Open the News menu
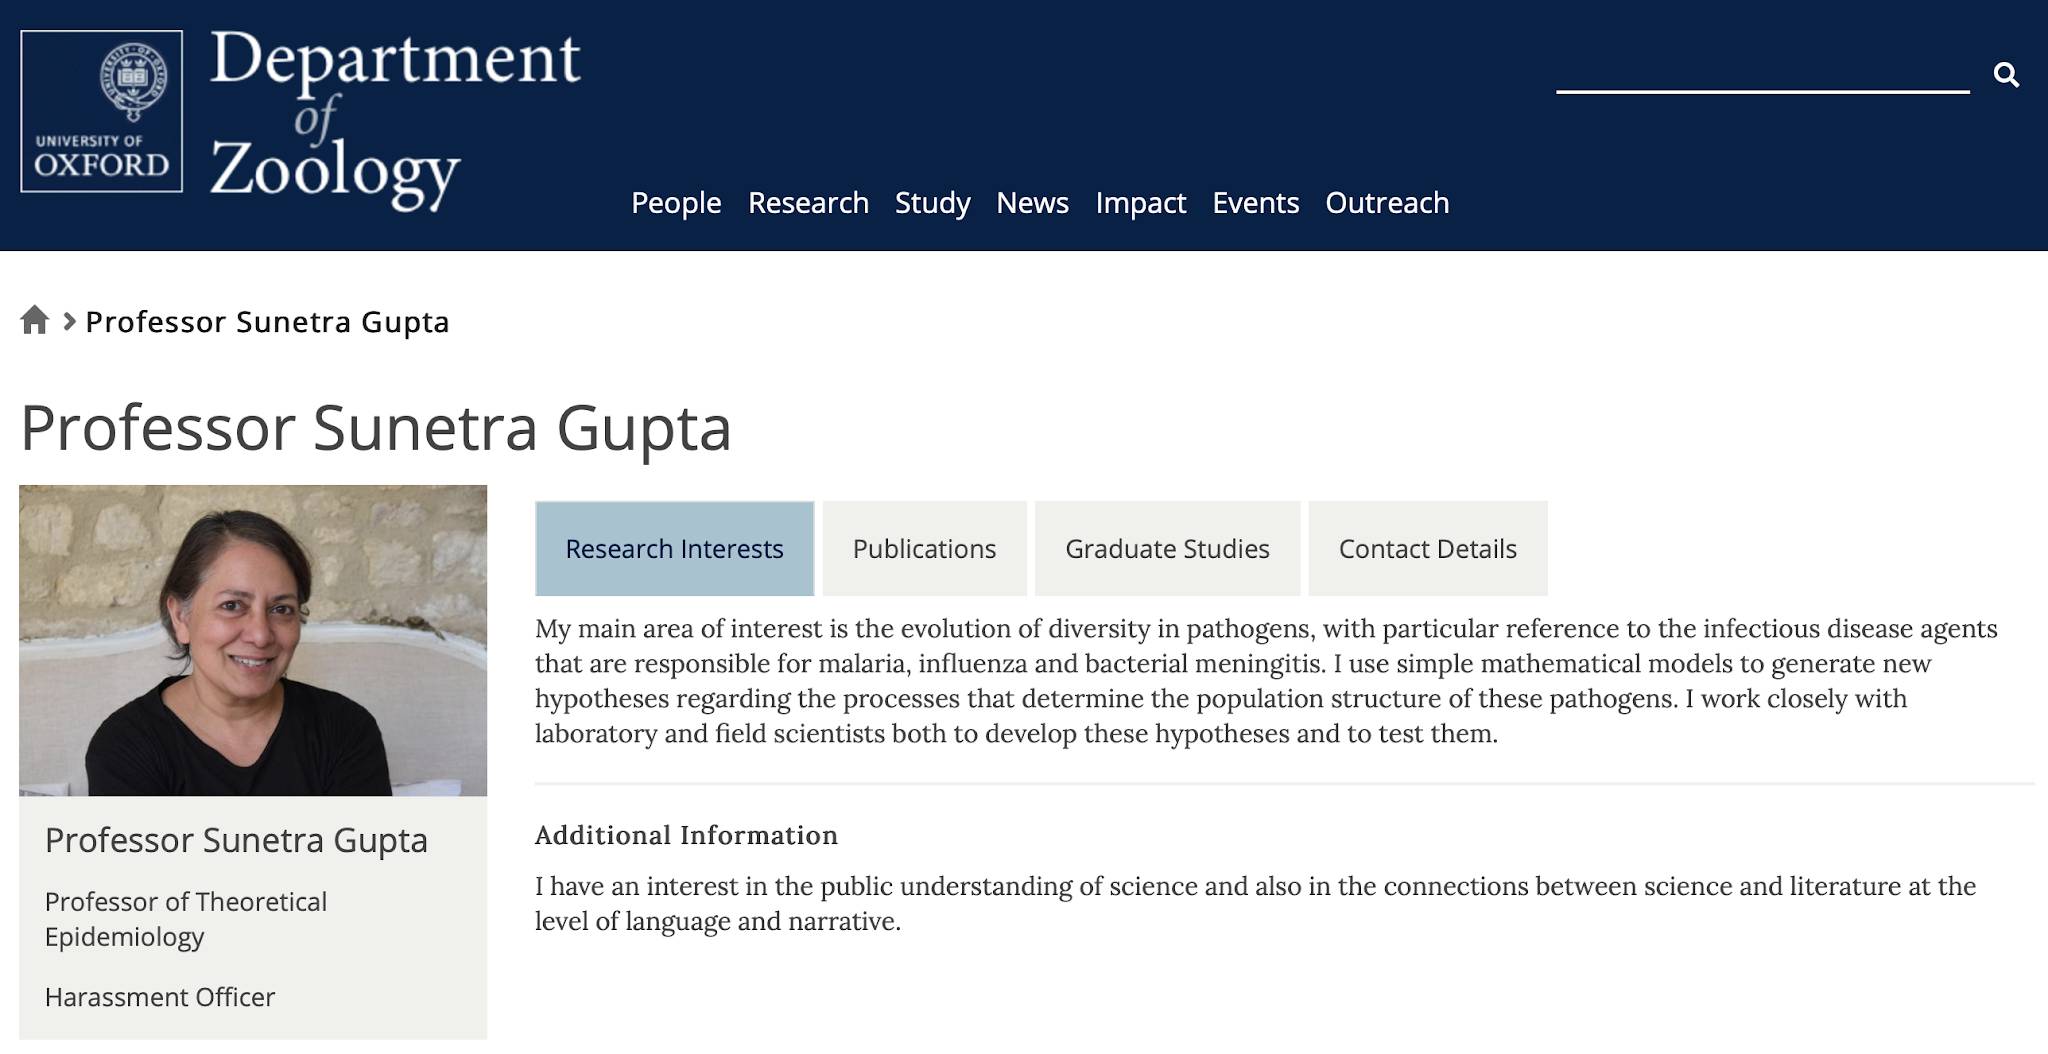This screenshot has height=1054, width=2048. (x=1032, y=203)
